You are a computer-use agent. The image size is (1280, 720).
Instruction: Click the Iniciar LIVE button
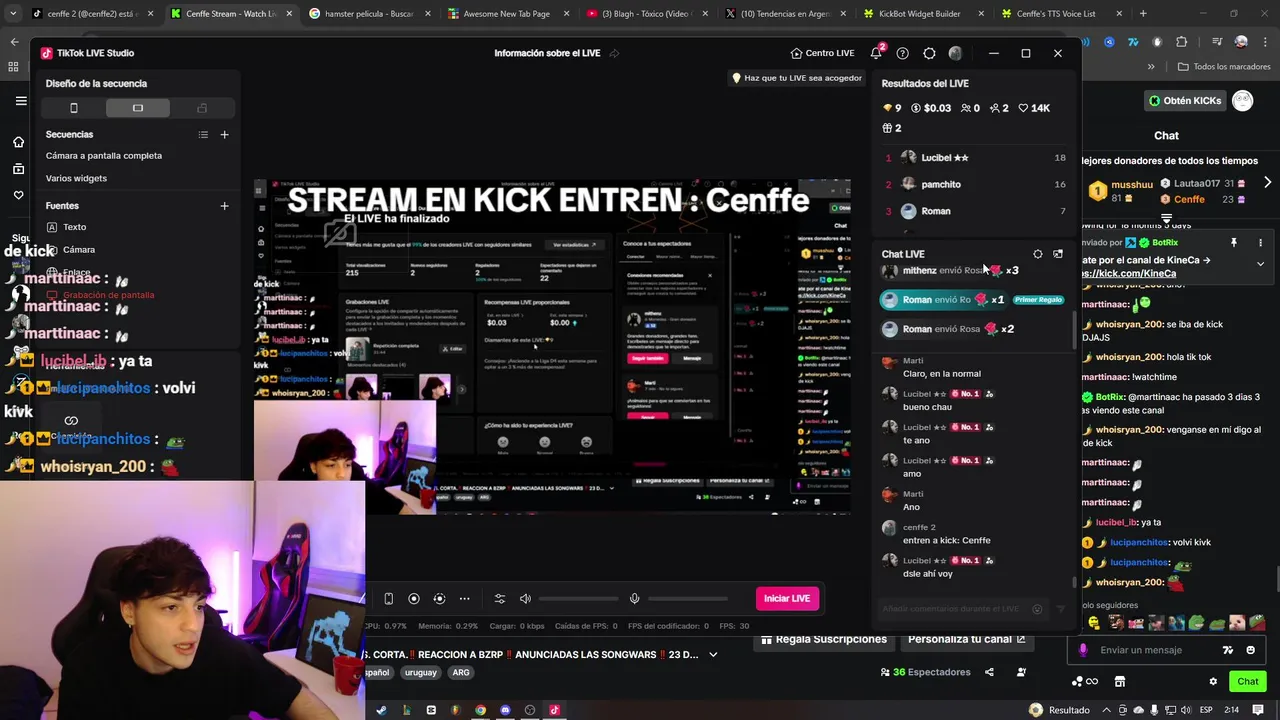pos(787,598)
